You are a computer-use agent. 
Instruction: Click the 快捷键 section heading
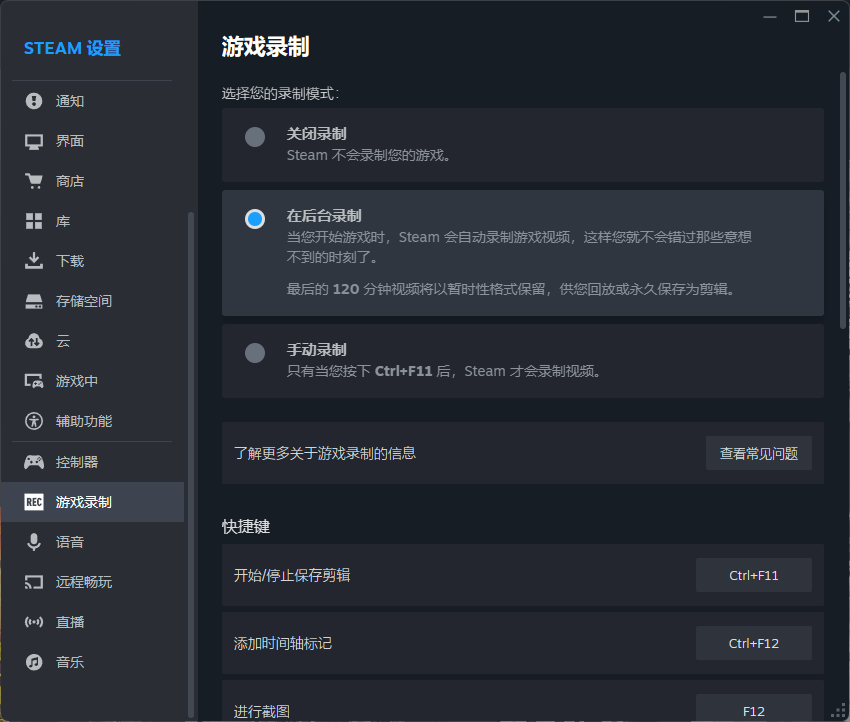[246, 526]
